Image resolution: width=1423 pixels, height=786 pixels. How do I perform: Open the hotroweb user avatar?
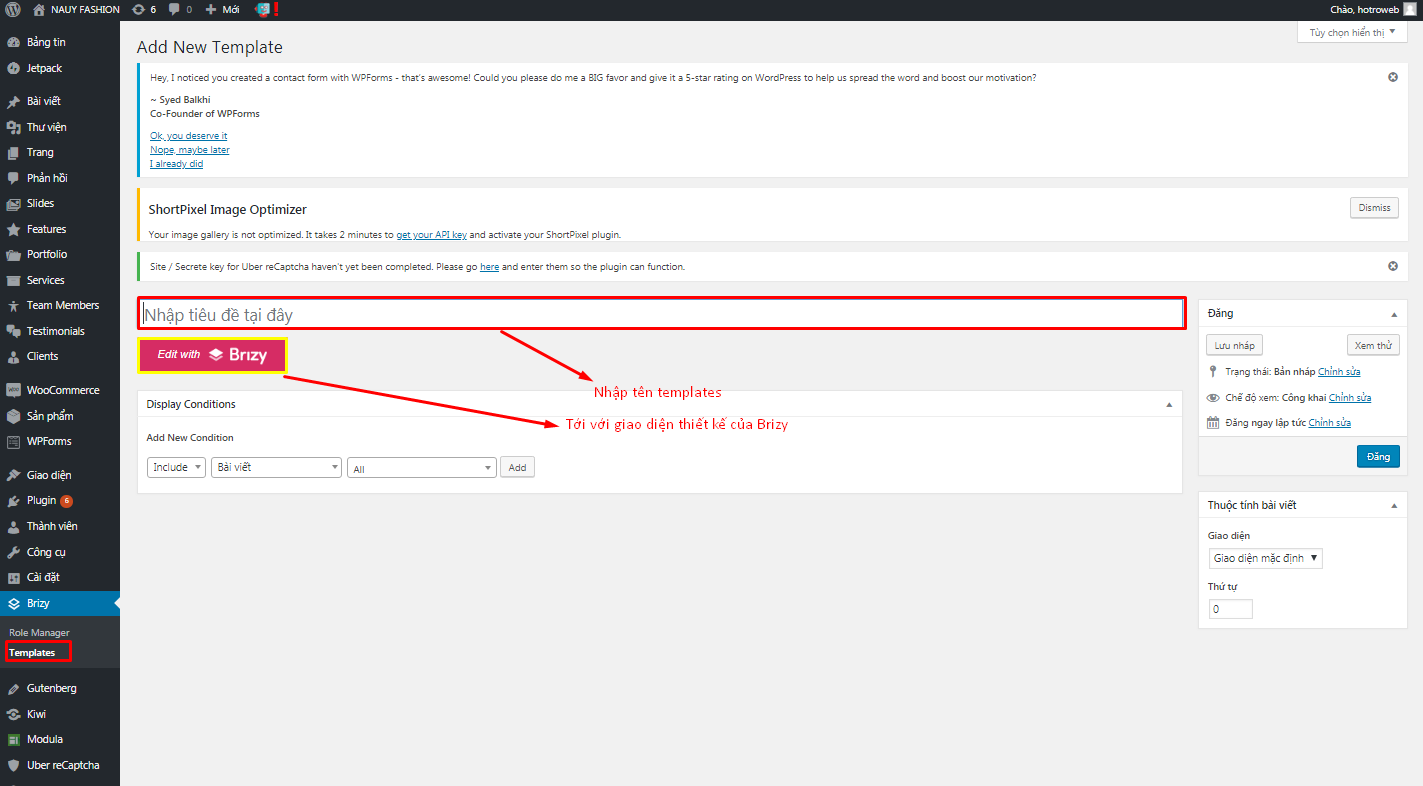tap(1409, 9)
